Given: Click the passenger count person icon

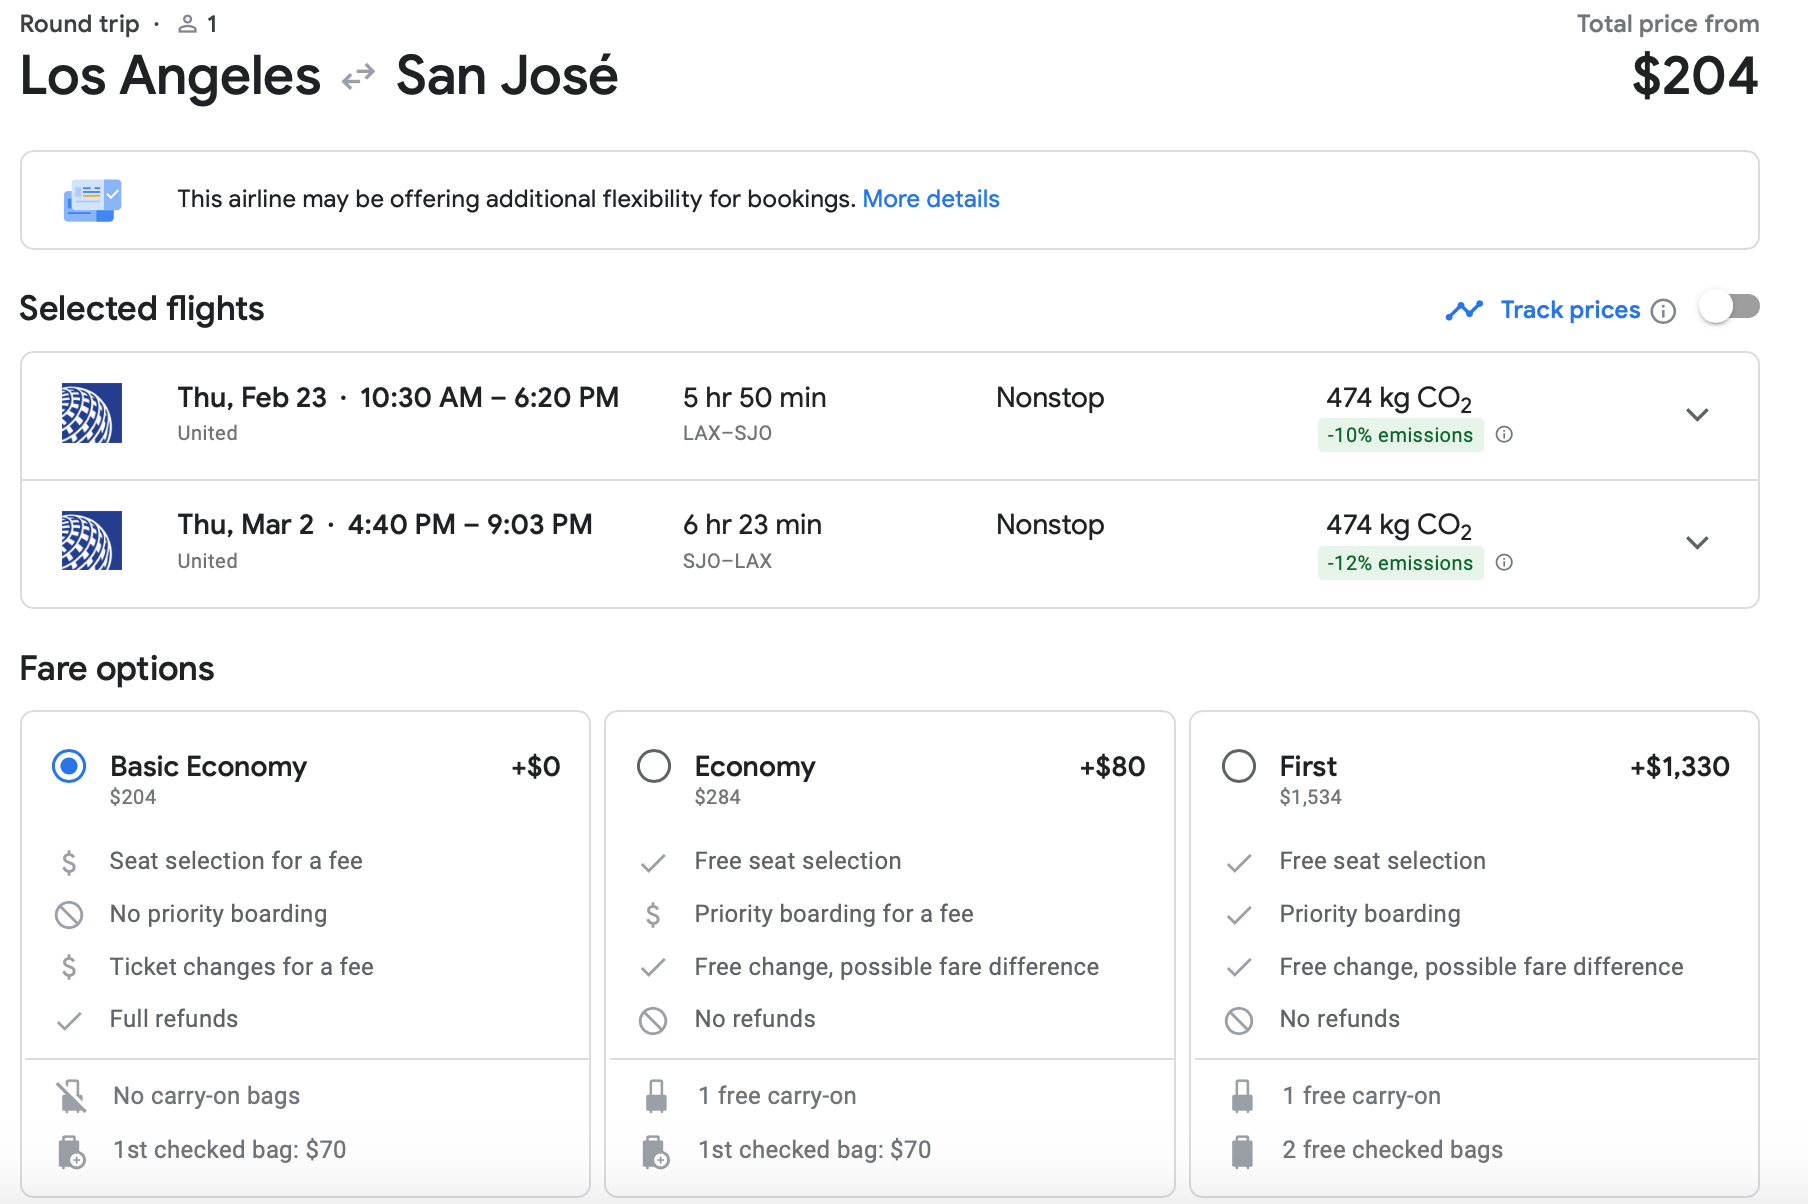Looking at the screenshot, I should [187, 24].
